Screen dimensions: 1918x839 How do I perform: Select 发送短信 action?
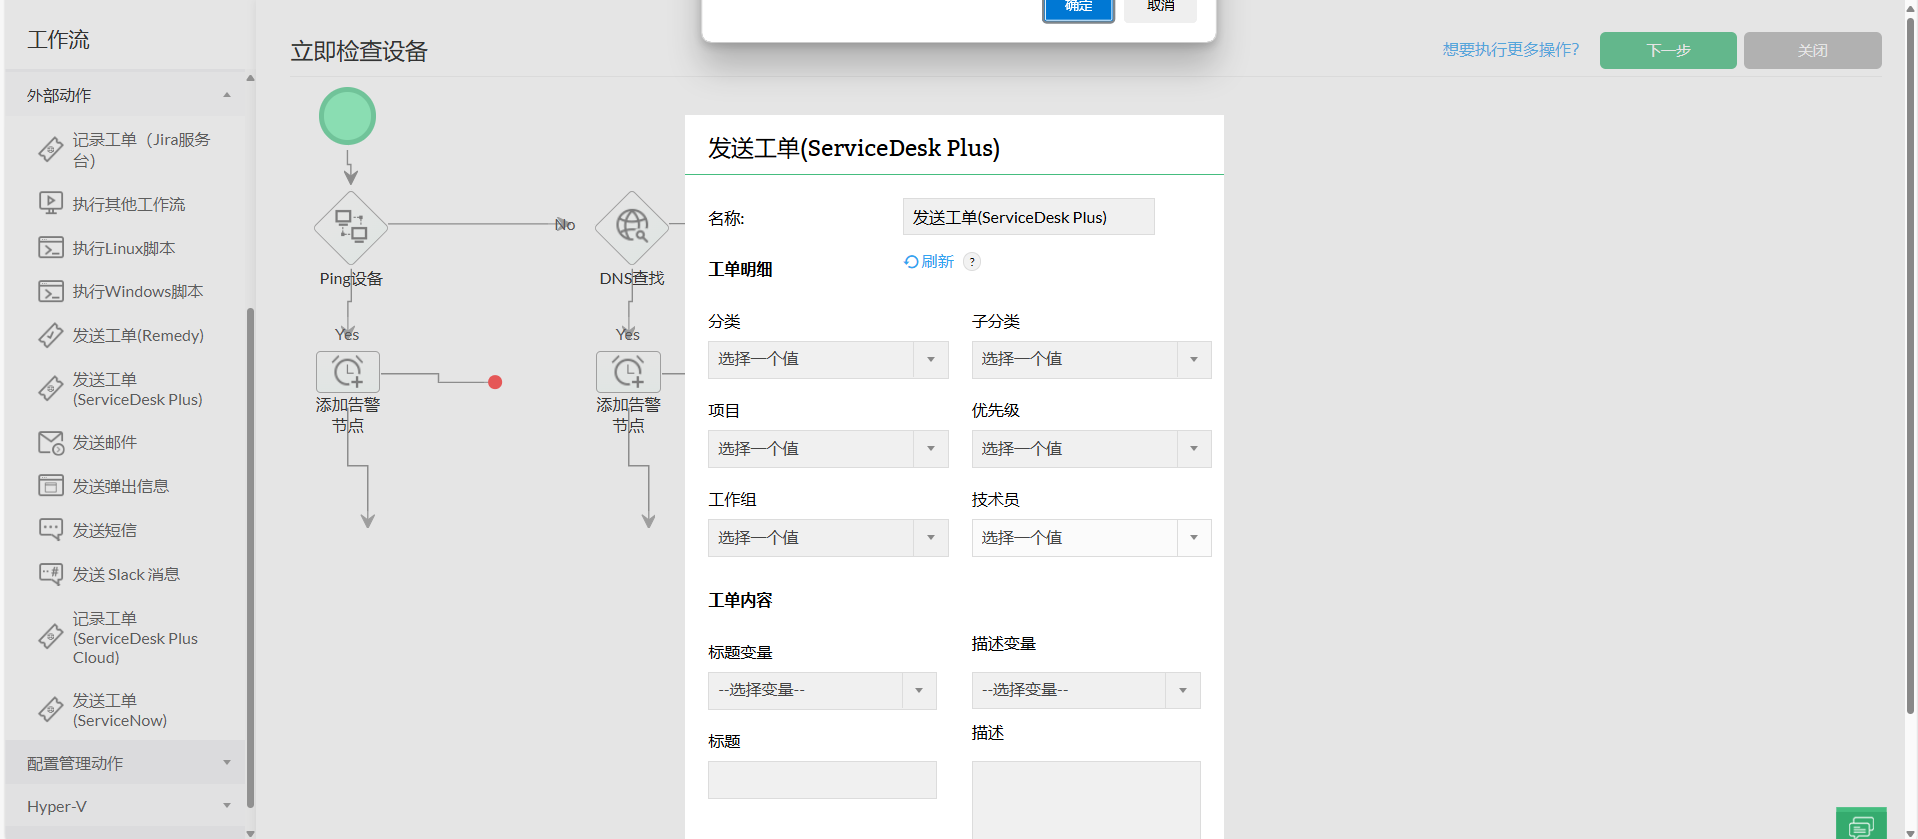(x=105, y=530)
